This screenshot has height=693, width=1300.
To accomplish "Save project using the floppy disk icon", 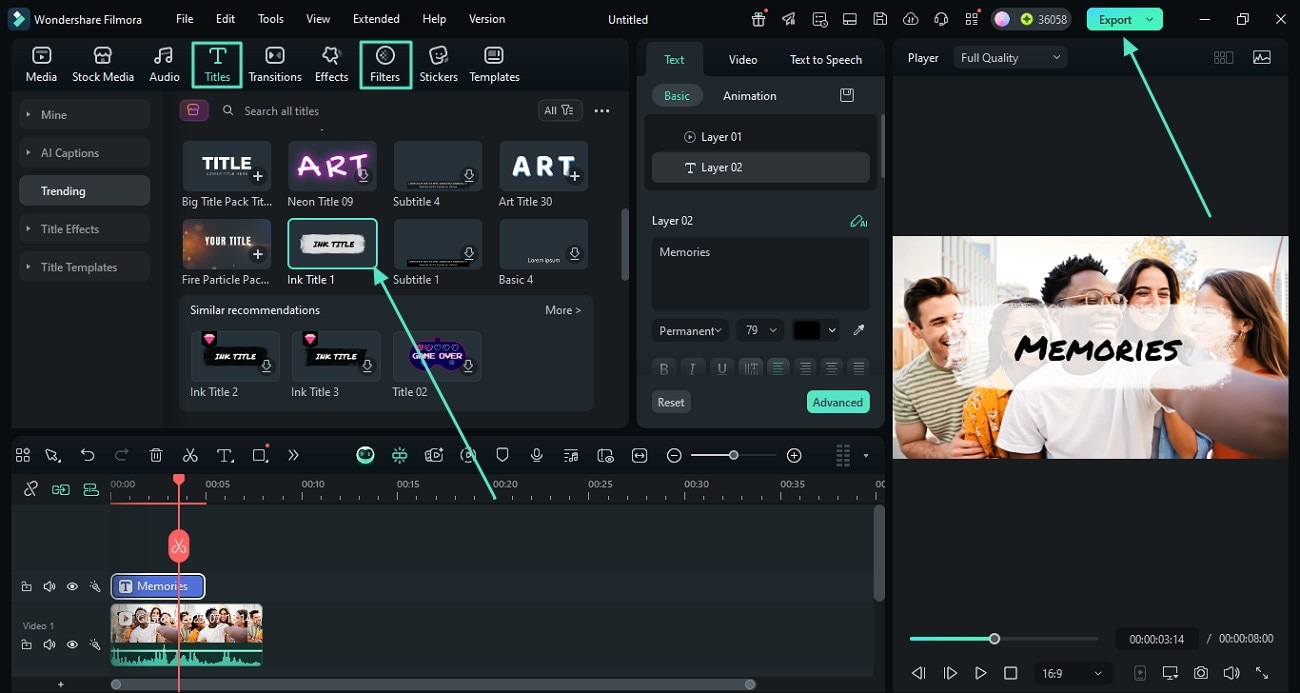I will tap(880, 19).
